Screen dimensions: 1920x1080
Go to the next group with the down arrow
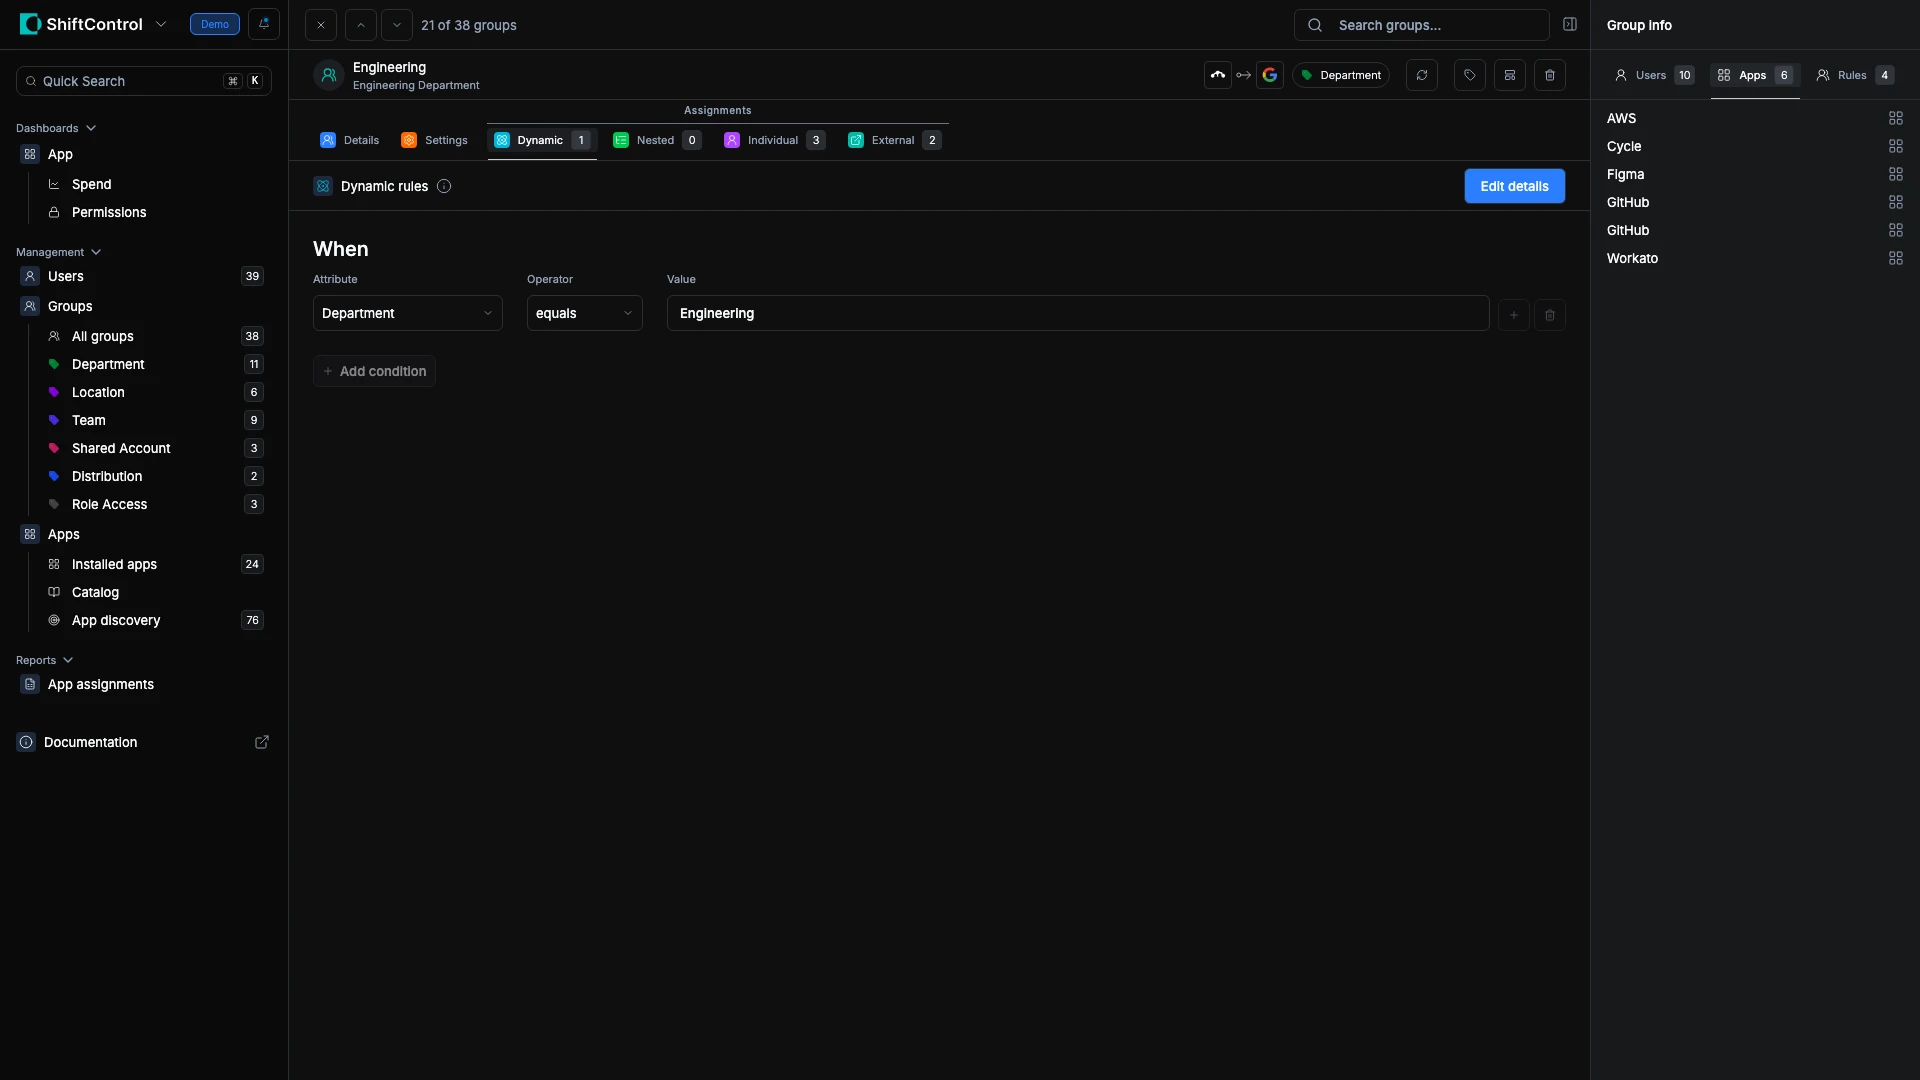397,25
